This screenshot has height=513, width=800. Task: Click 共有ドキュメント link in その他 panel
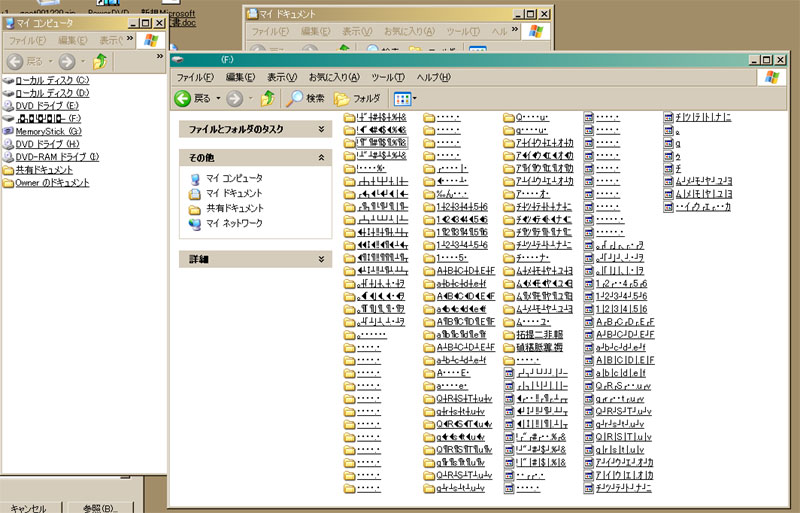[235, 208]
